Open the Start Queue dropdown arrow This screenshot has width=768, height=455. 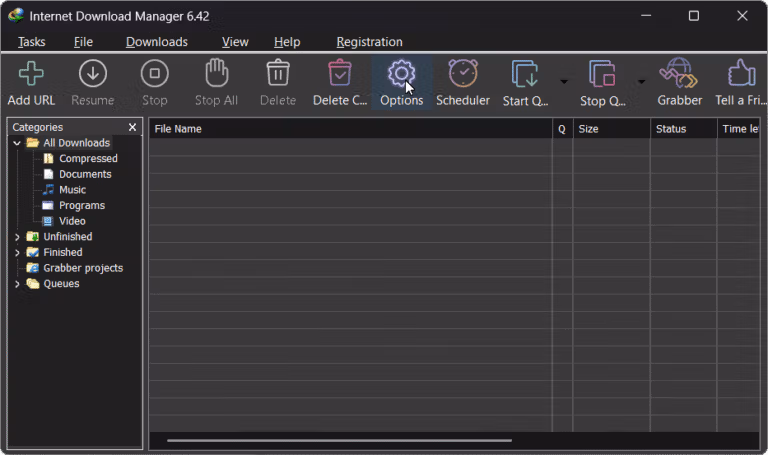point(564,82)
